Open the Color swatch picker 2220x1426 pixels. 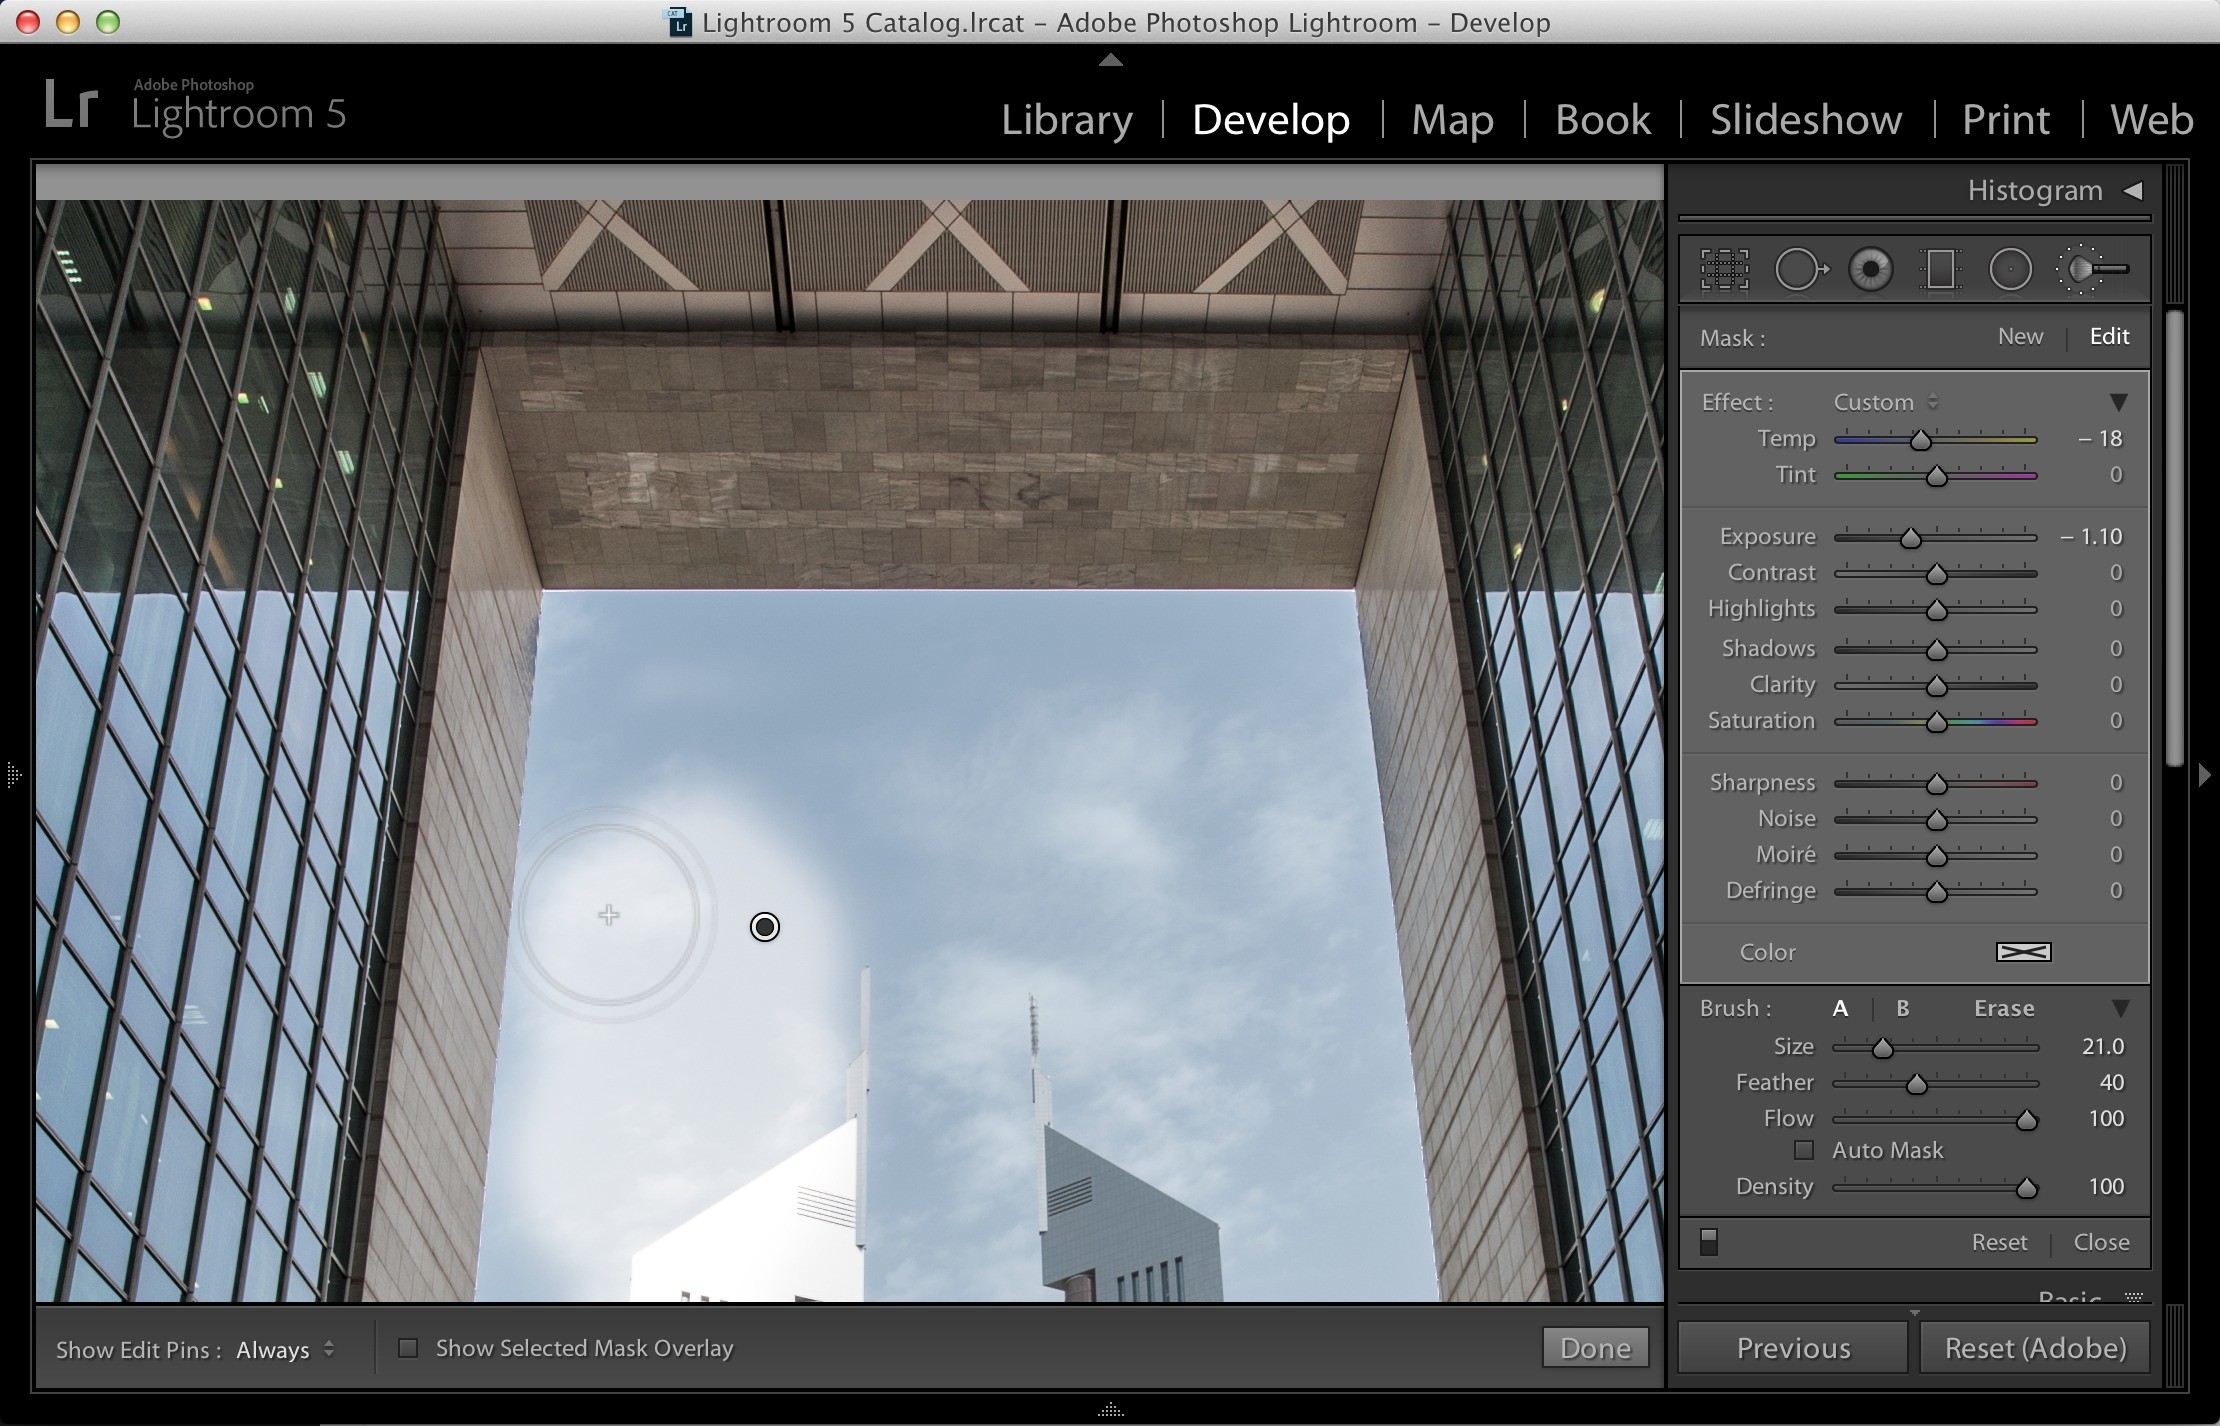coord(2023,952)
